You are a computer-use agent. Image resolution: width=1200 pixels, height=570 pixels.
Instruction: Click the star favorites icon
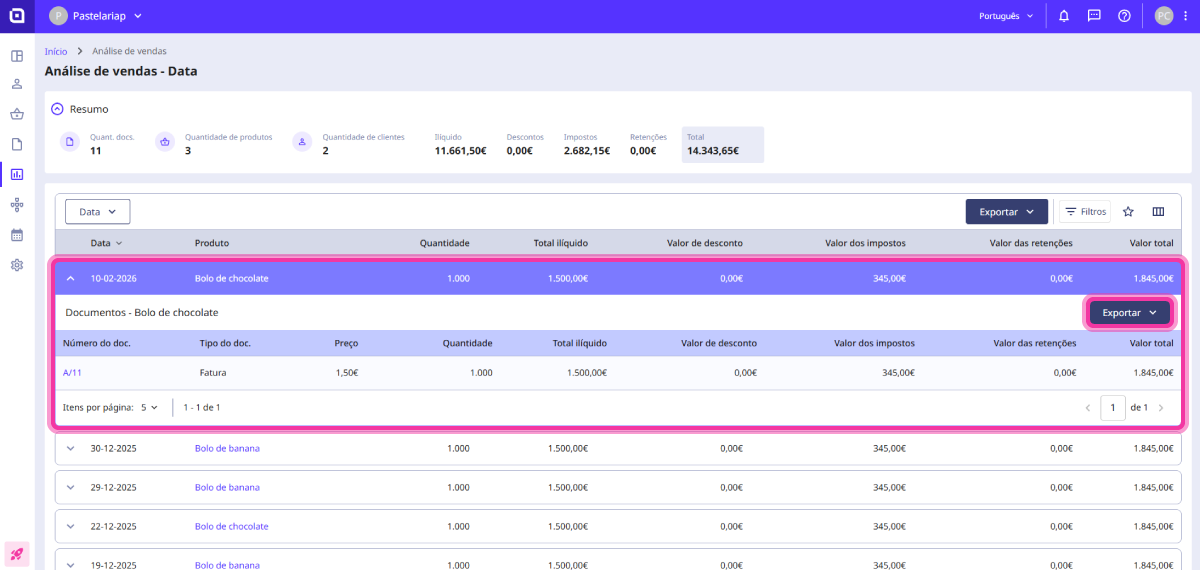[1128, 212]
